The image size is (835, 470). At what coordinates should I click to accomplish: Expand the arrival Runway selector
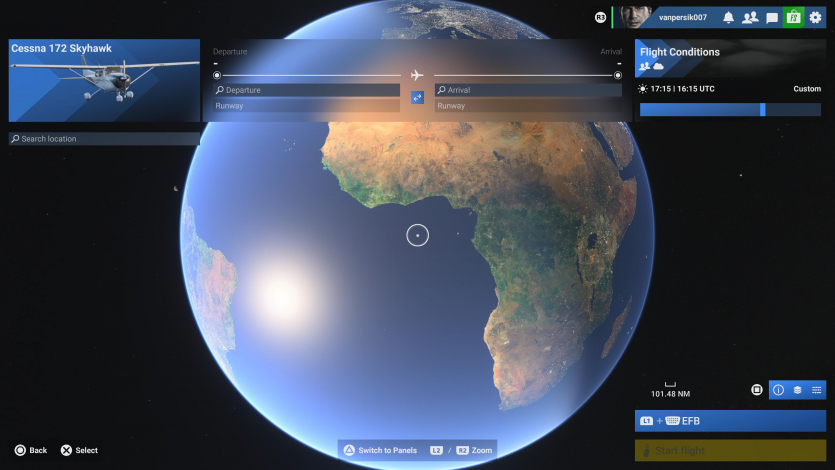528,105
